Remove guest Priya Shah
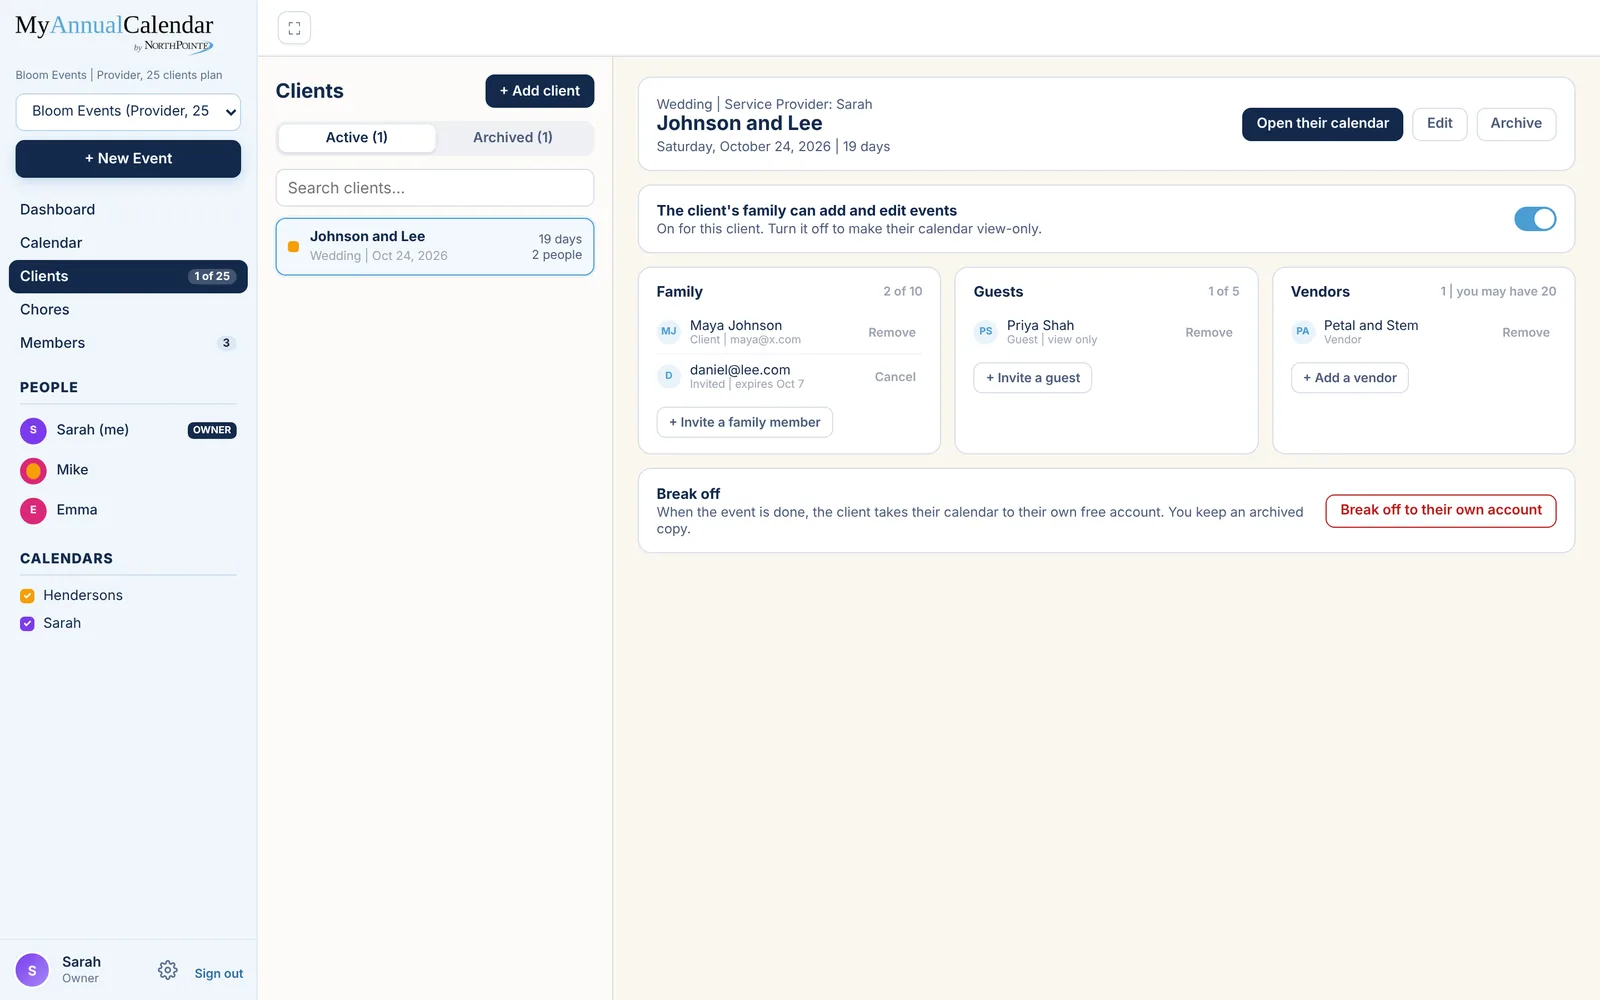The width and height of the screenshot is (1600, 1000). [x=1209, y=333]
